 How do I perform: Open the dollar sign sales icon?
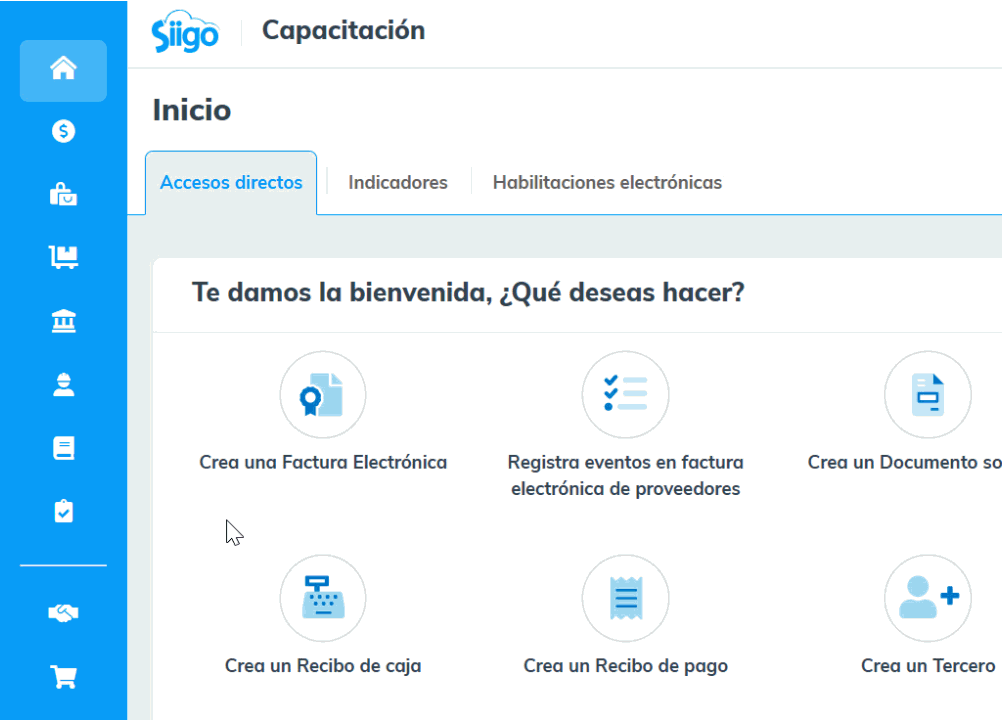(63, 131)
